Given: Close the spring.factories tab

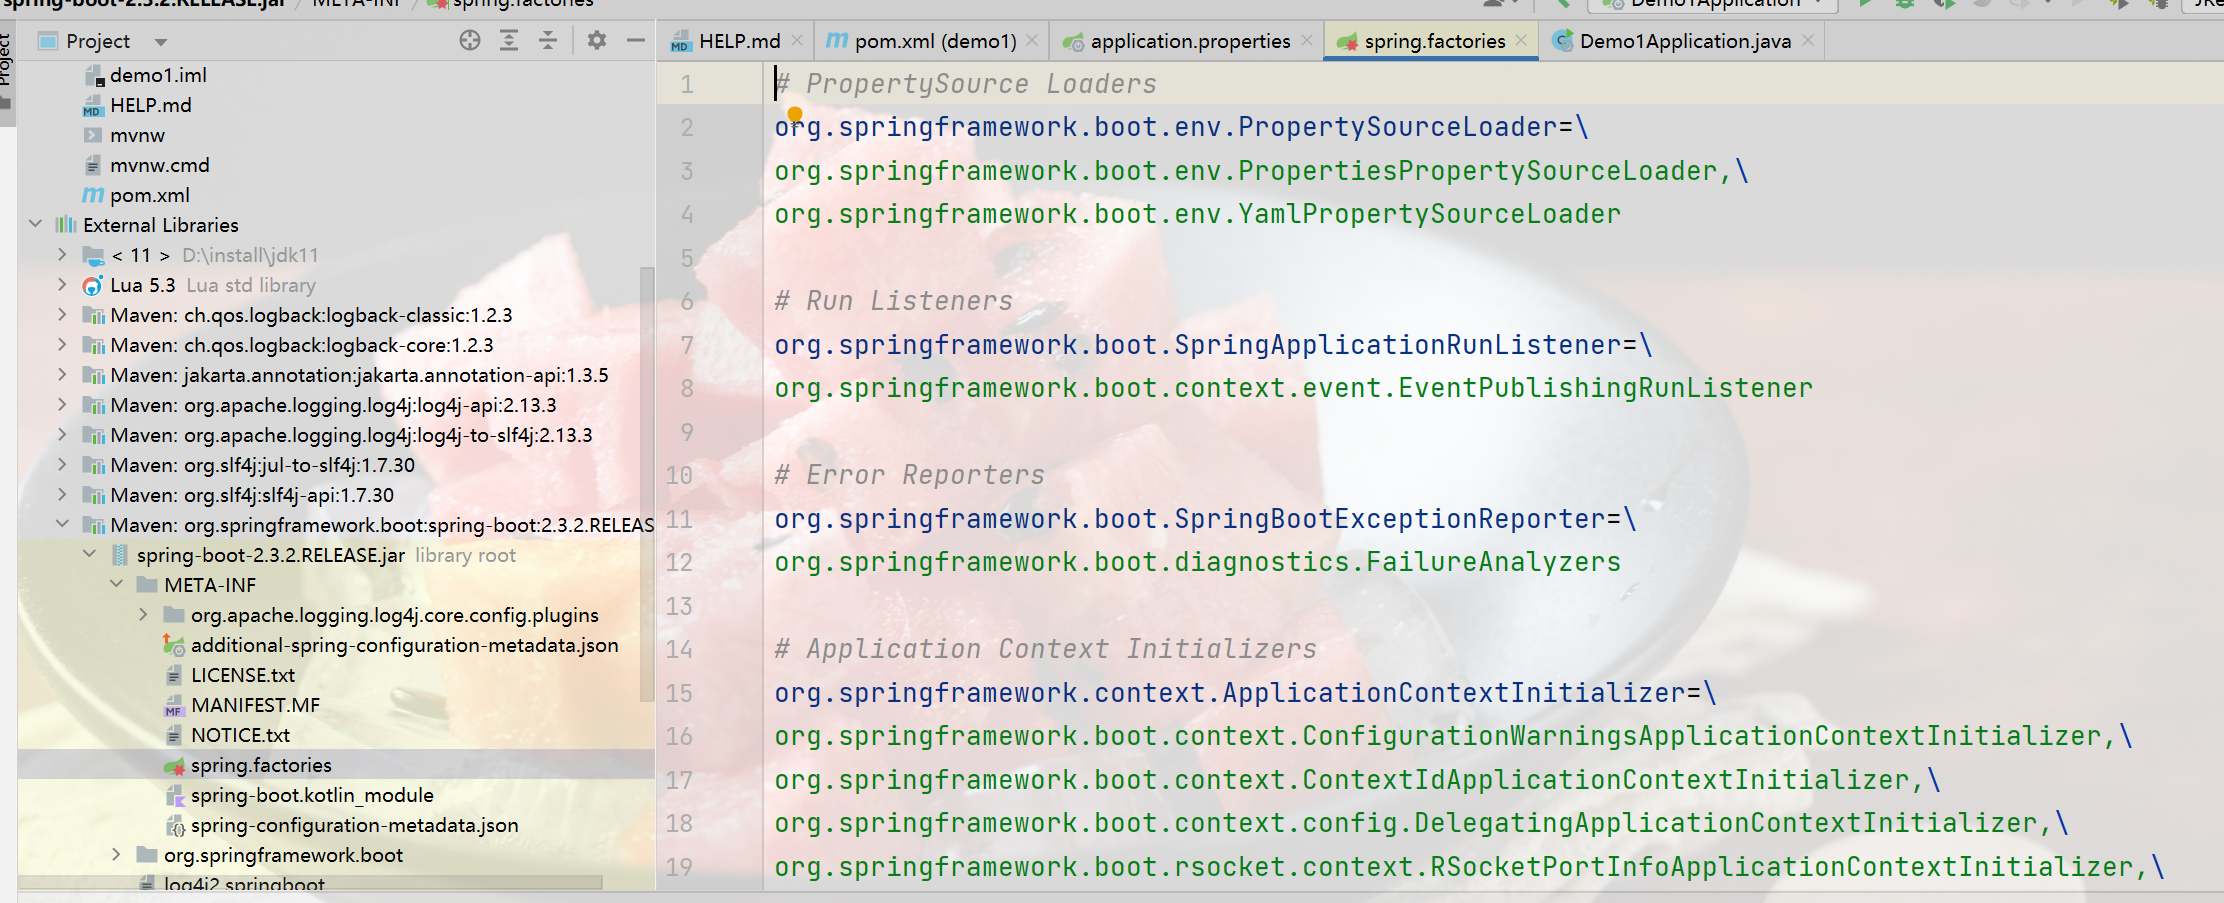Looking at the screenshot, I should 1521,40.
